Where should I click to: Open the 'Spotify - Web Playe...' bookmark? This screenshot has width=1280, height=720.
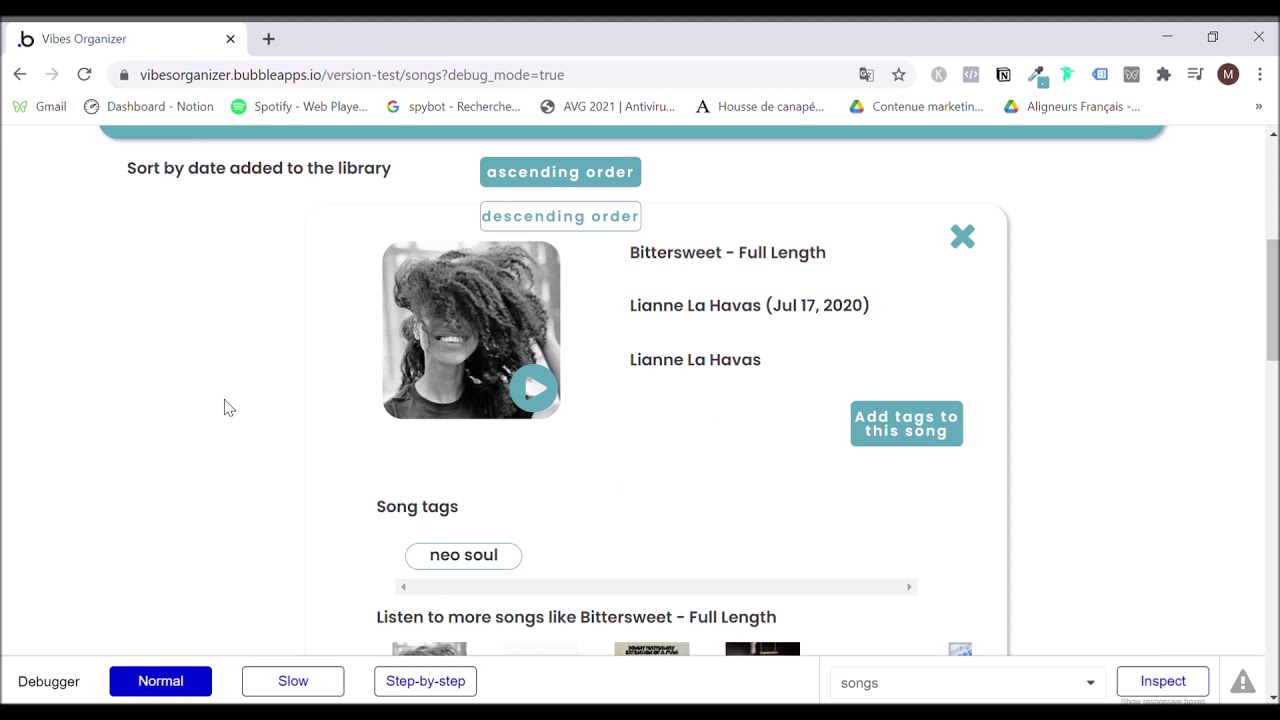[299, 107]
